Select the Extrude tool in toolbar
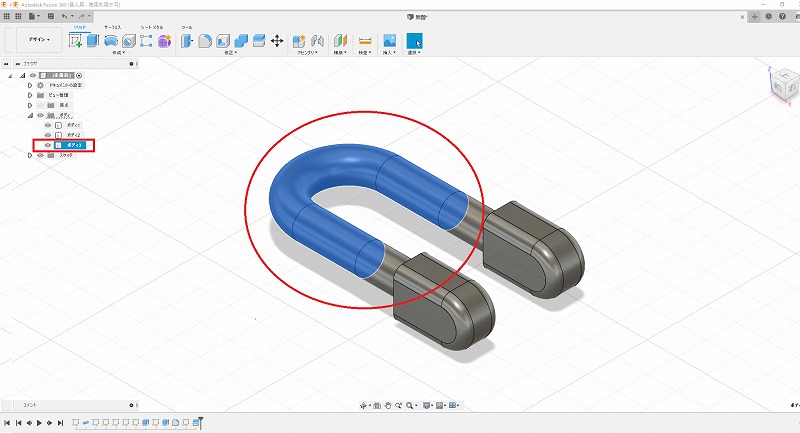The image size is (800, 433). point(92,41)
